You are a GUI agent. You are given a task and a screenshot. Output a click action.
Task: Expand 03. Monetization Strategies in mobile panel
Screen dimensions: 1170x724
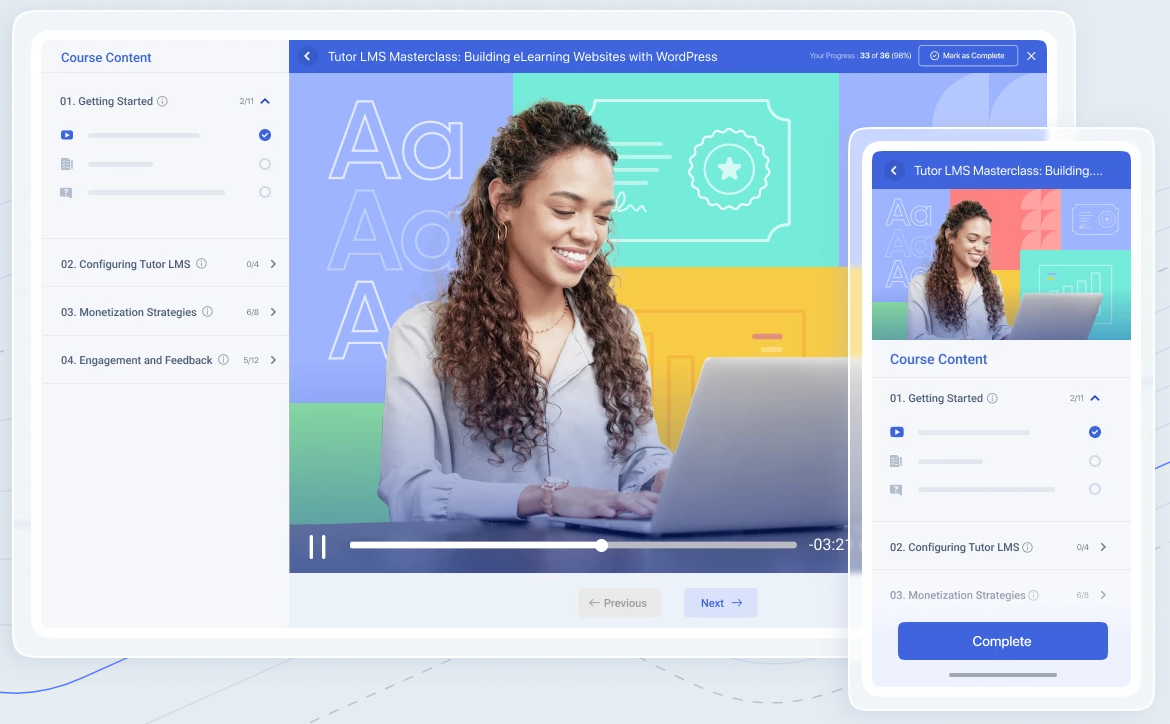(1103, 595)
